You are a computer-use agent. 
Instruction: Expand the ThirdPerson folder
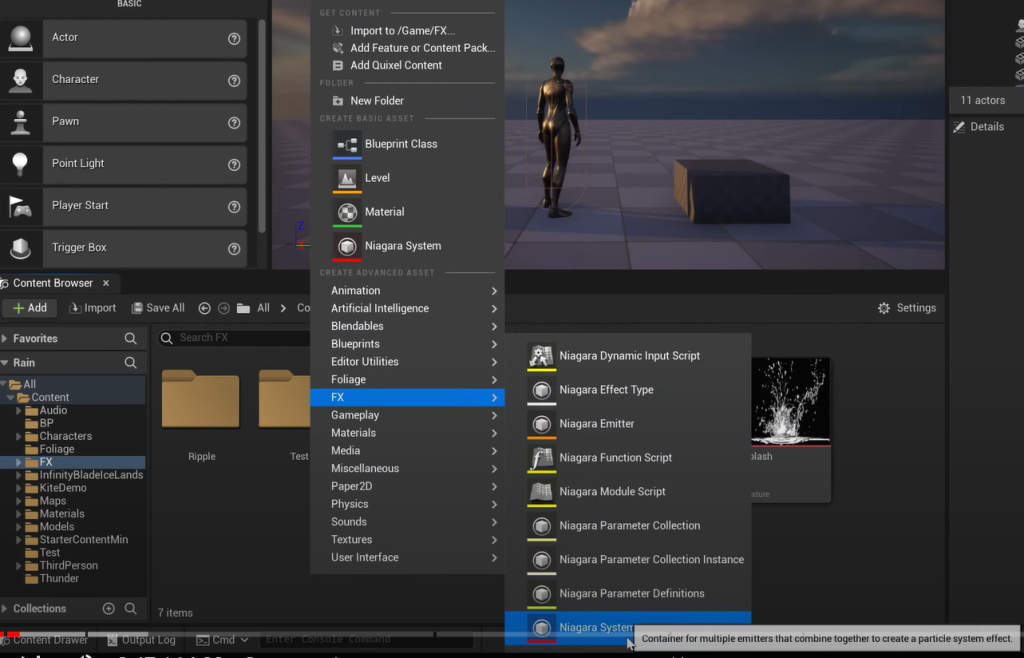click(x=19, y=565)
